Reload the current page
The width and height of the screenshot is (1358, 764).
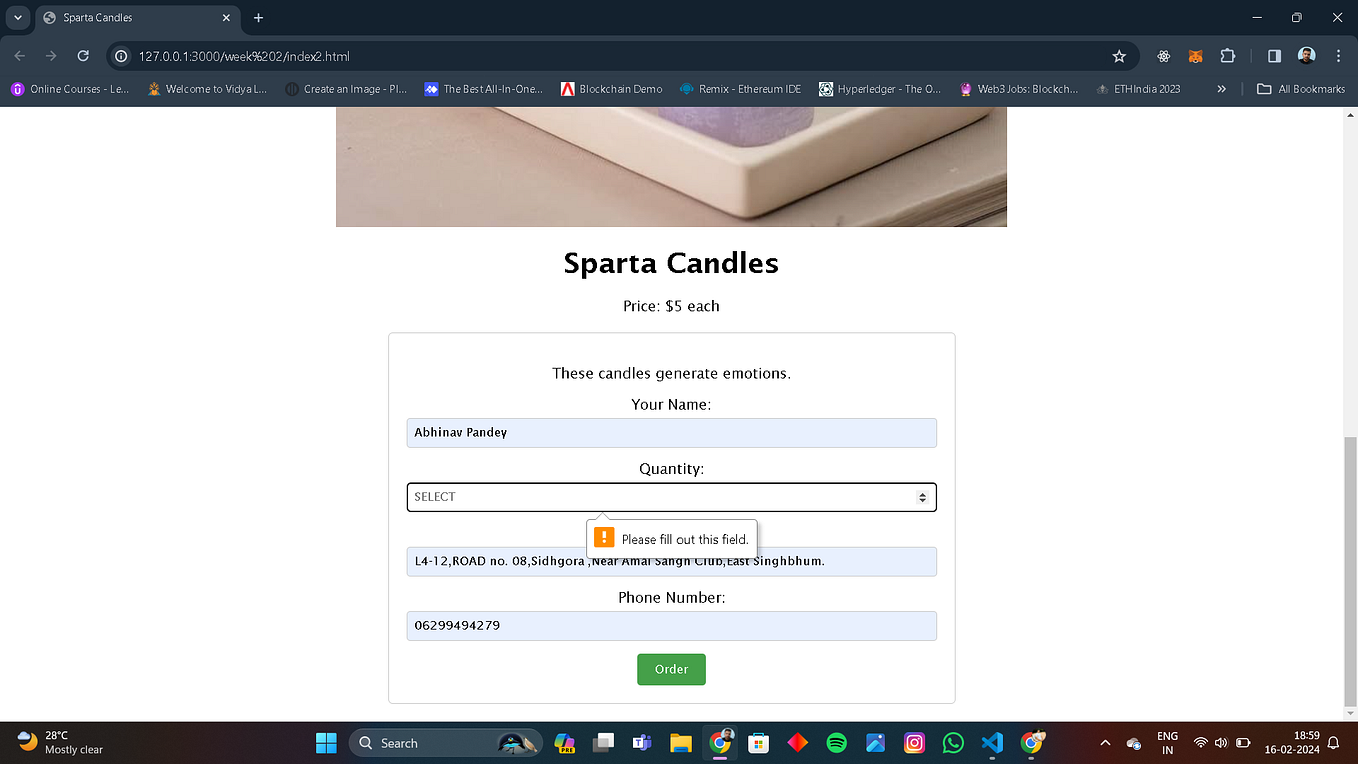[x=83, y=56]
